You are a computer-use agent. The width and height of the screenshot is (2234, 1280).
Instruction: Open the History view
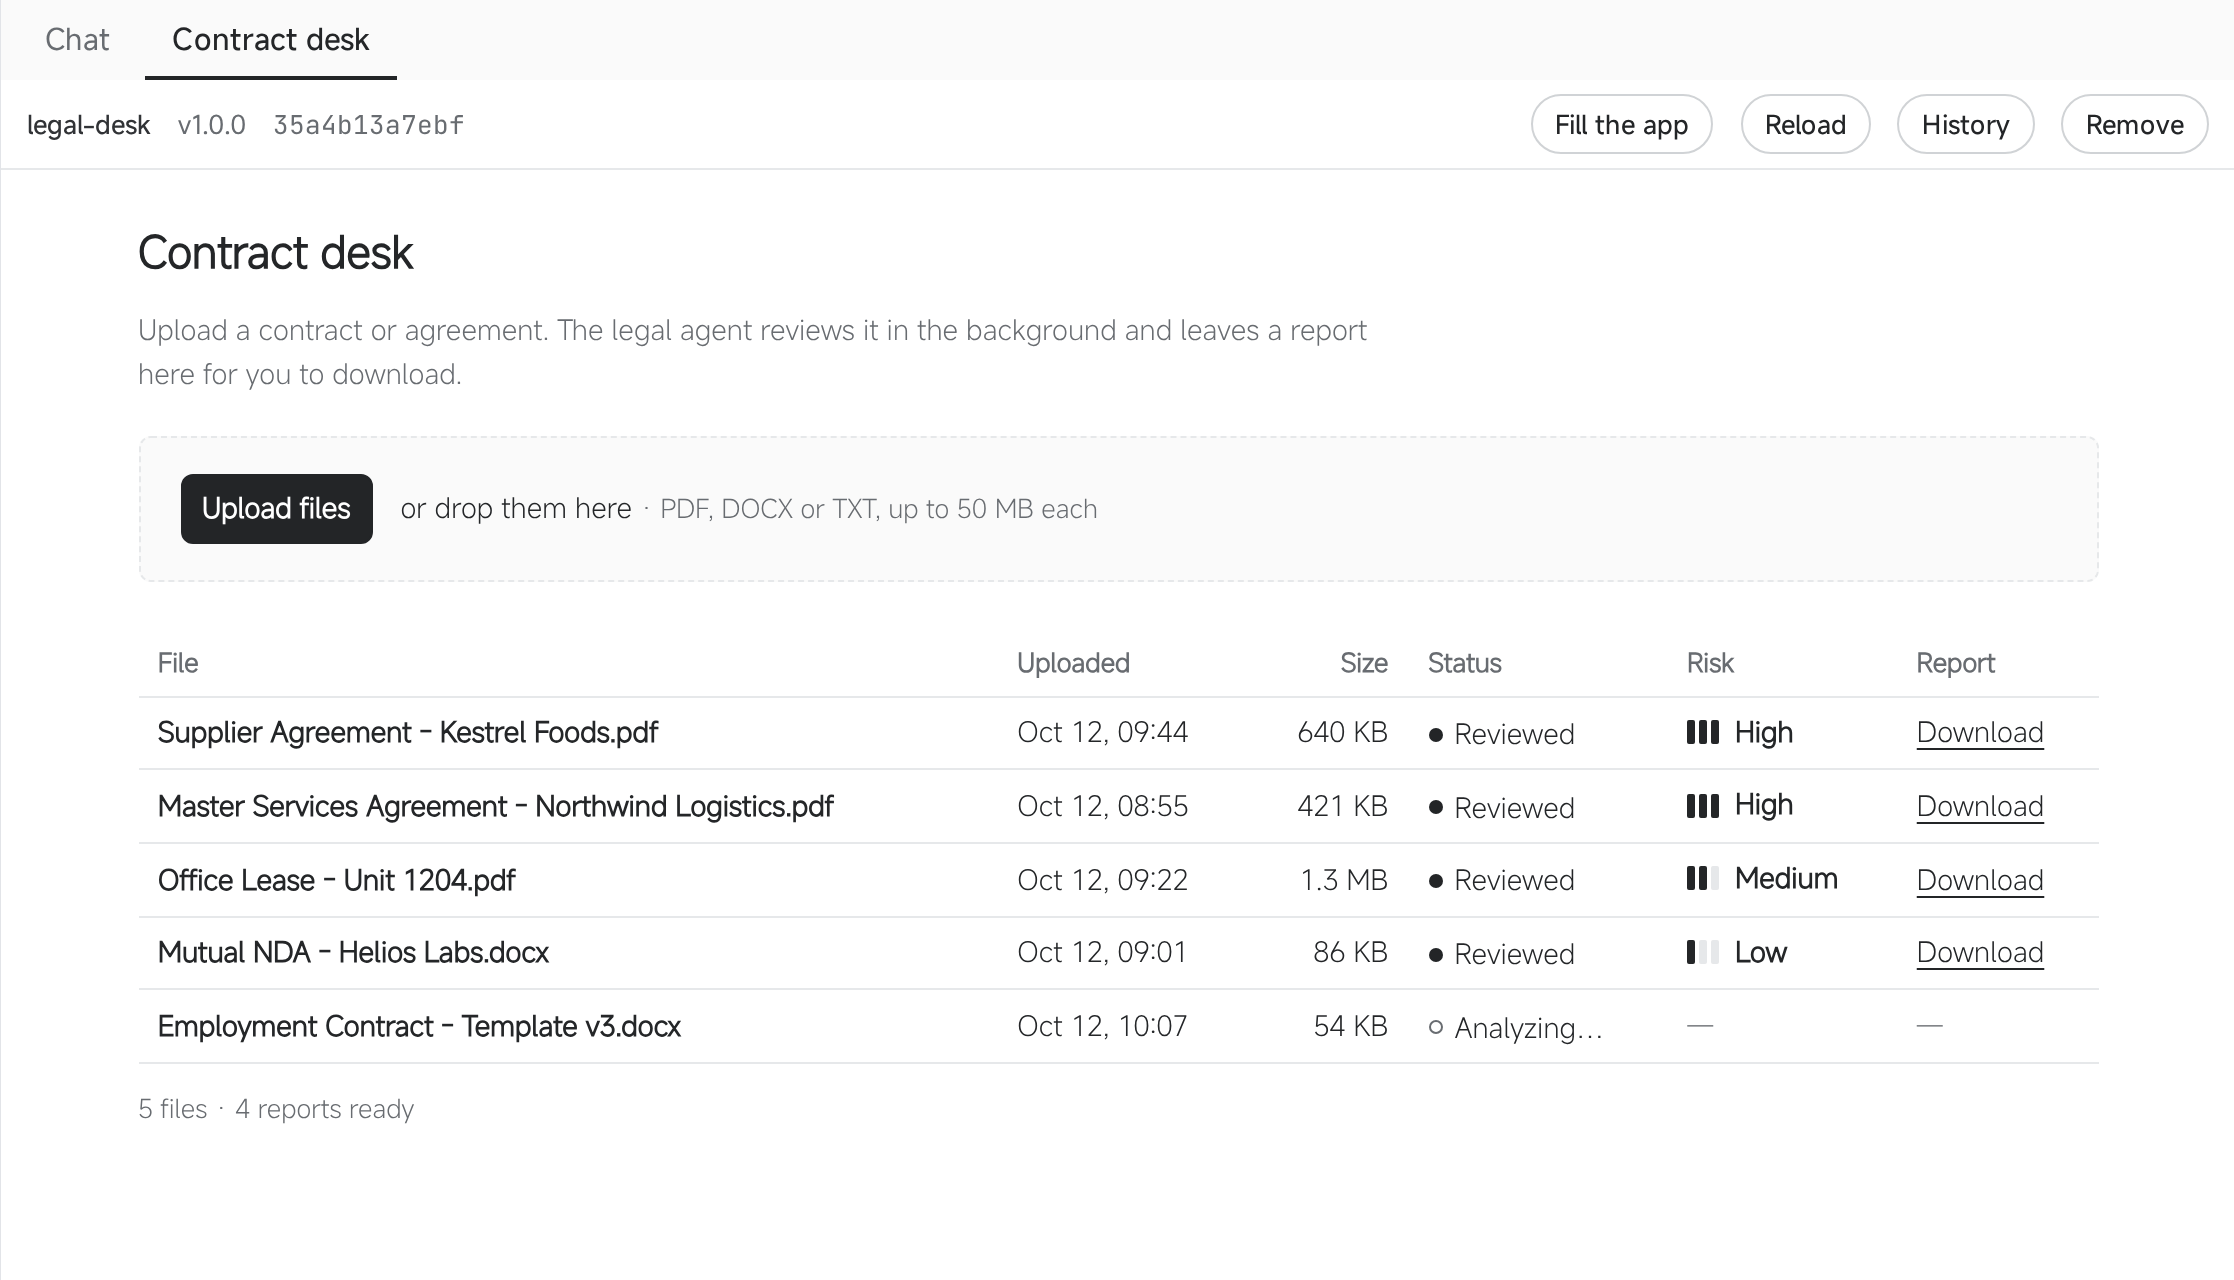[1965, 125]
